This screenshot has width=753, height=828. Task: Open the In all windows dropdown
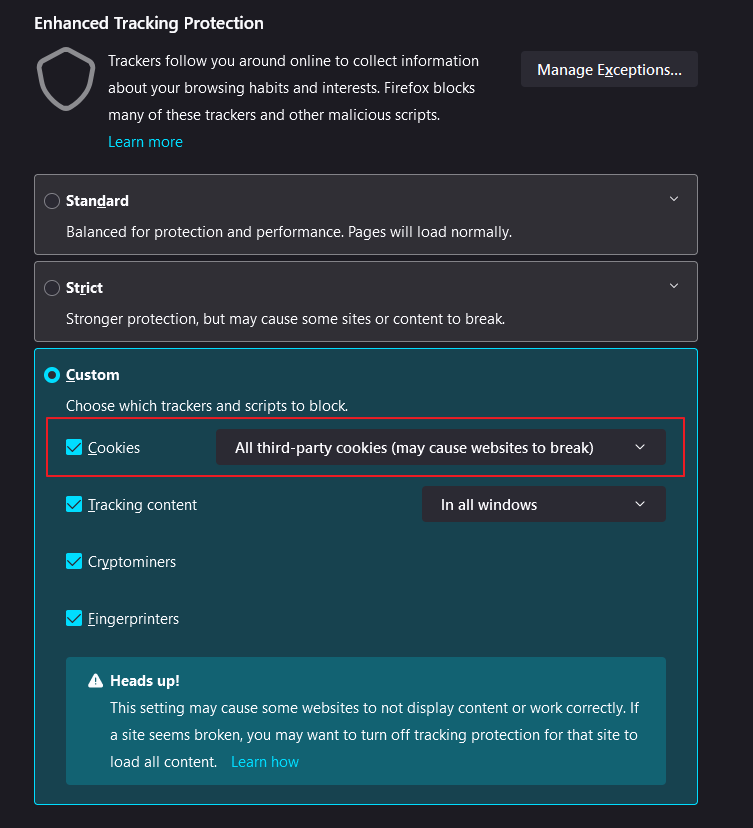click(543, 504)
